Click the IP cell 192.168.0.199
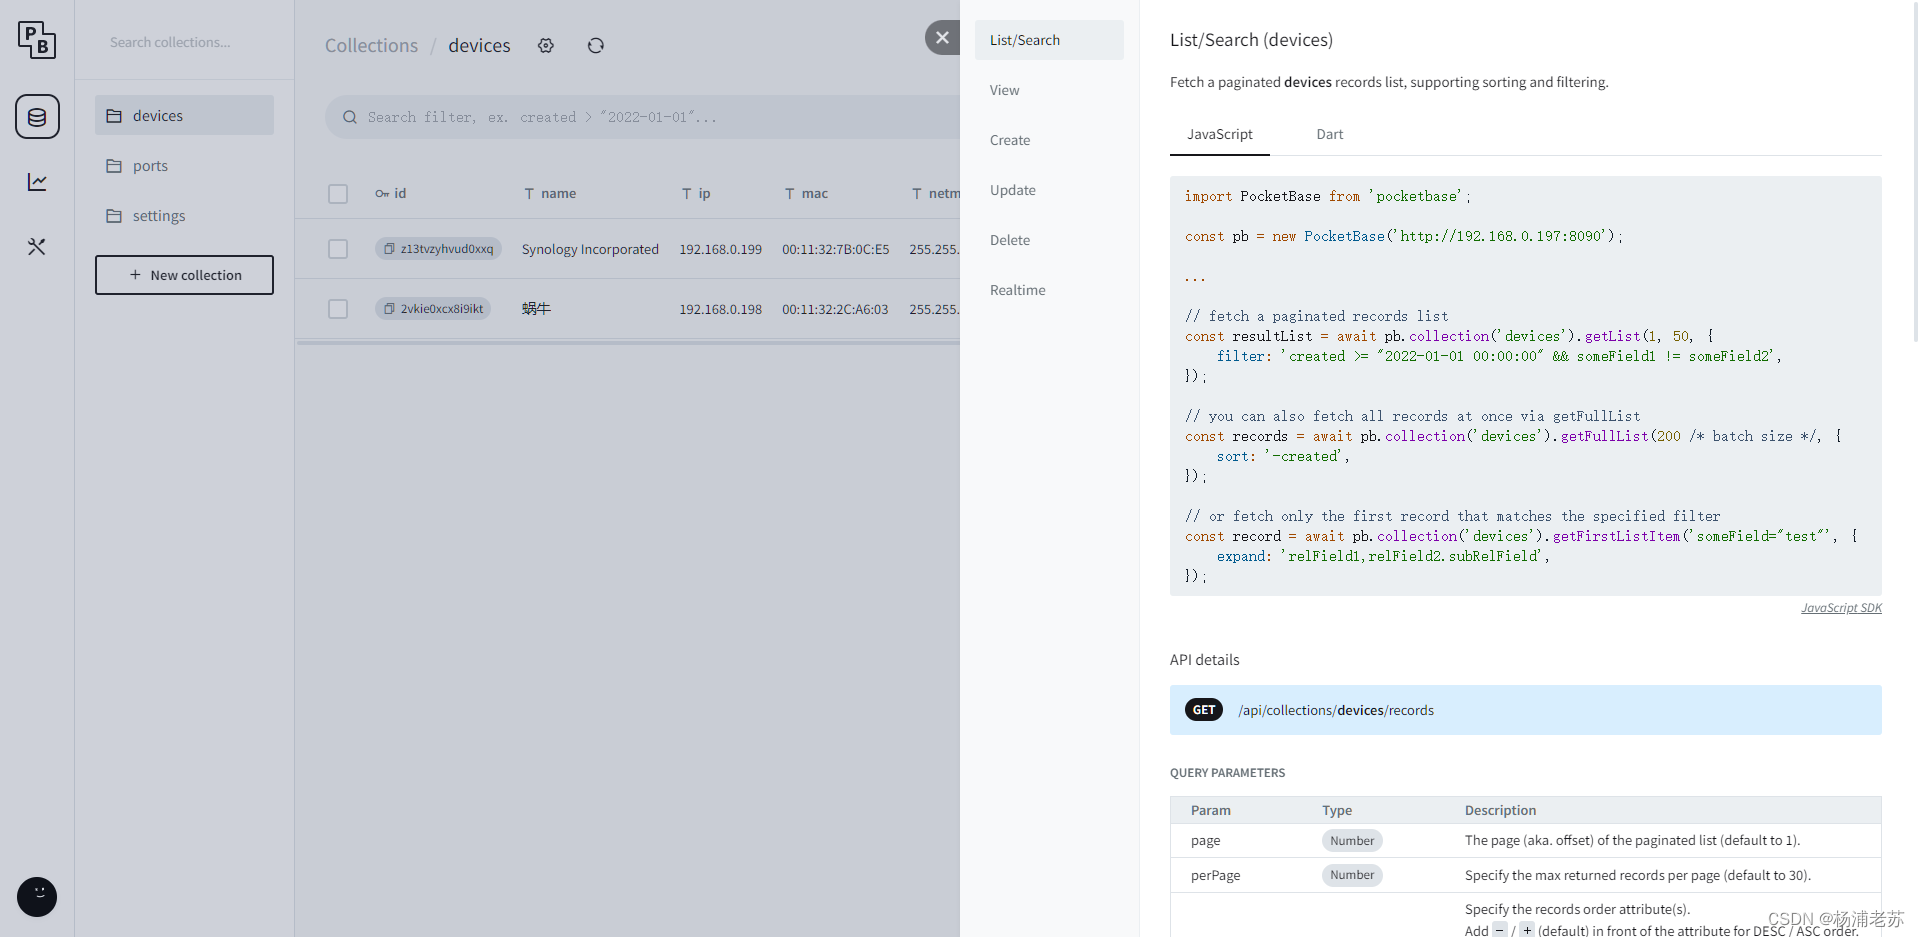The height and width of the screenshot is (937, 1920). tap(720, 249)
